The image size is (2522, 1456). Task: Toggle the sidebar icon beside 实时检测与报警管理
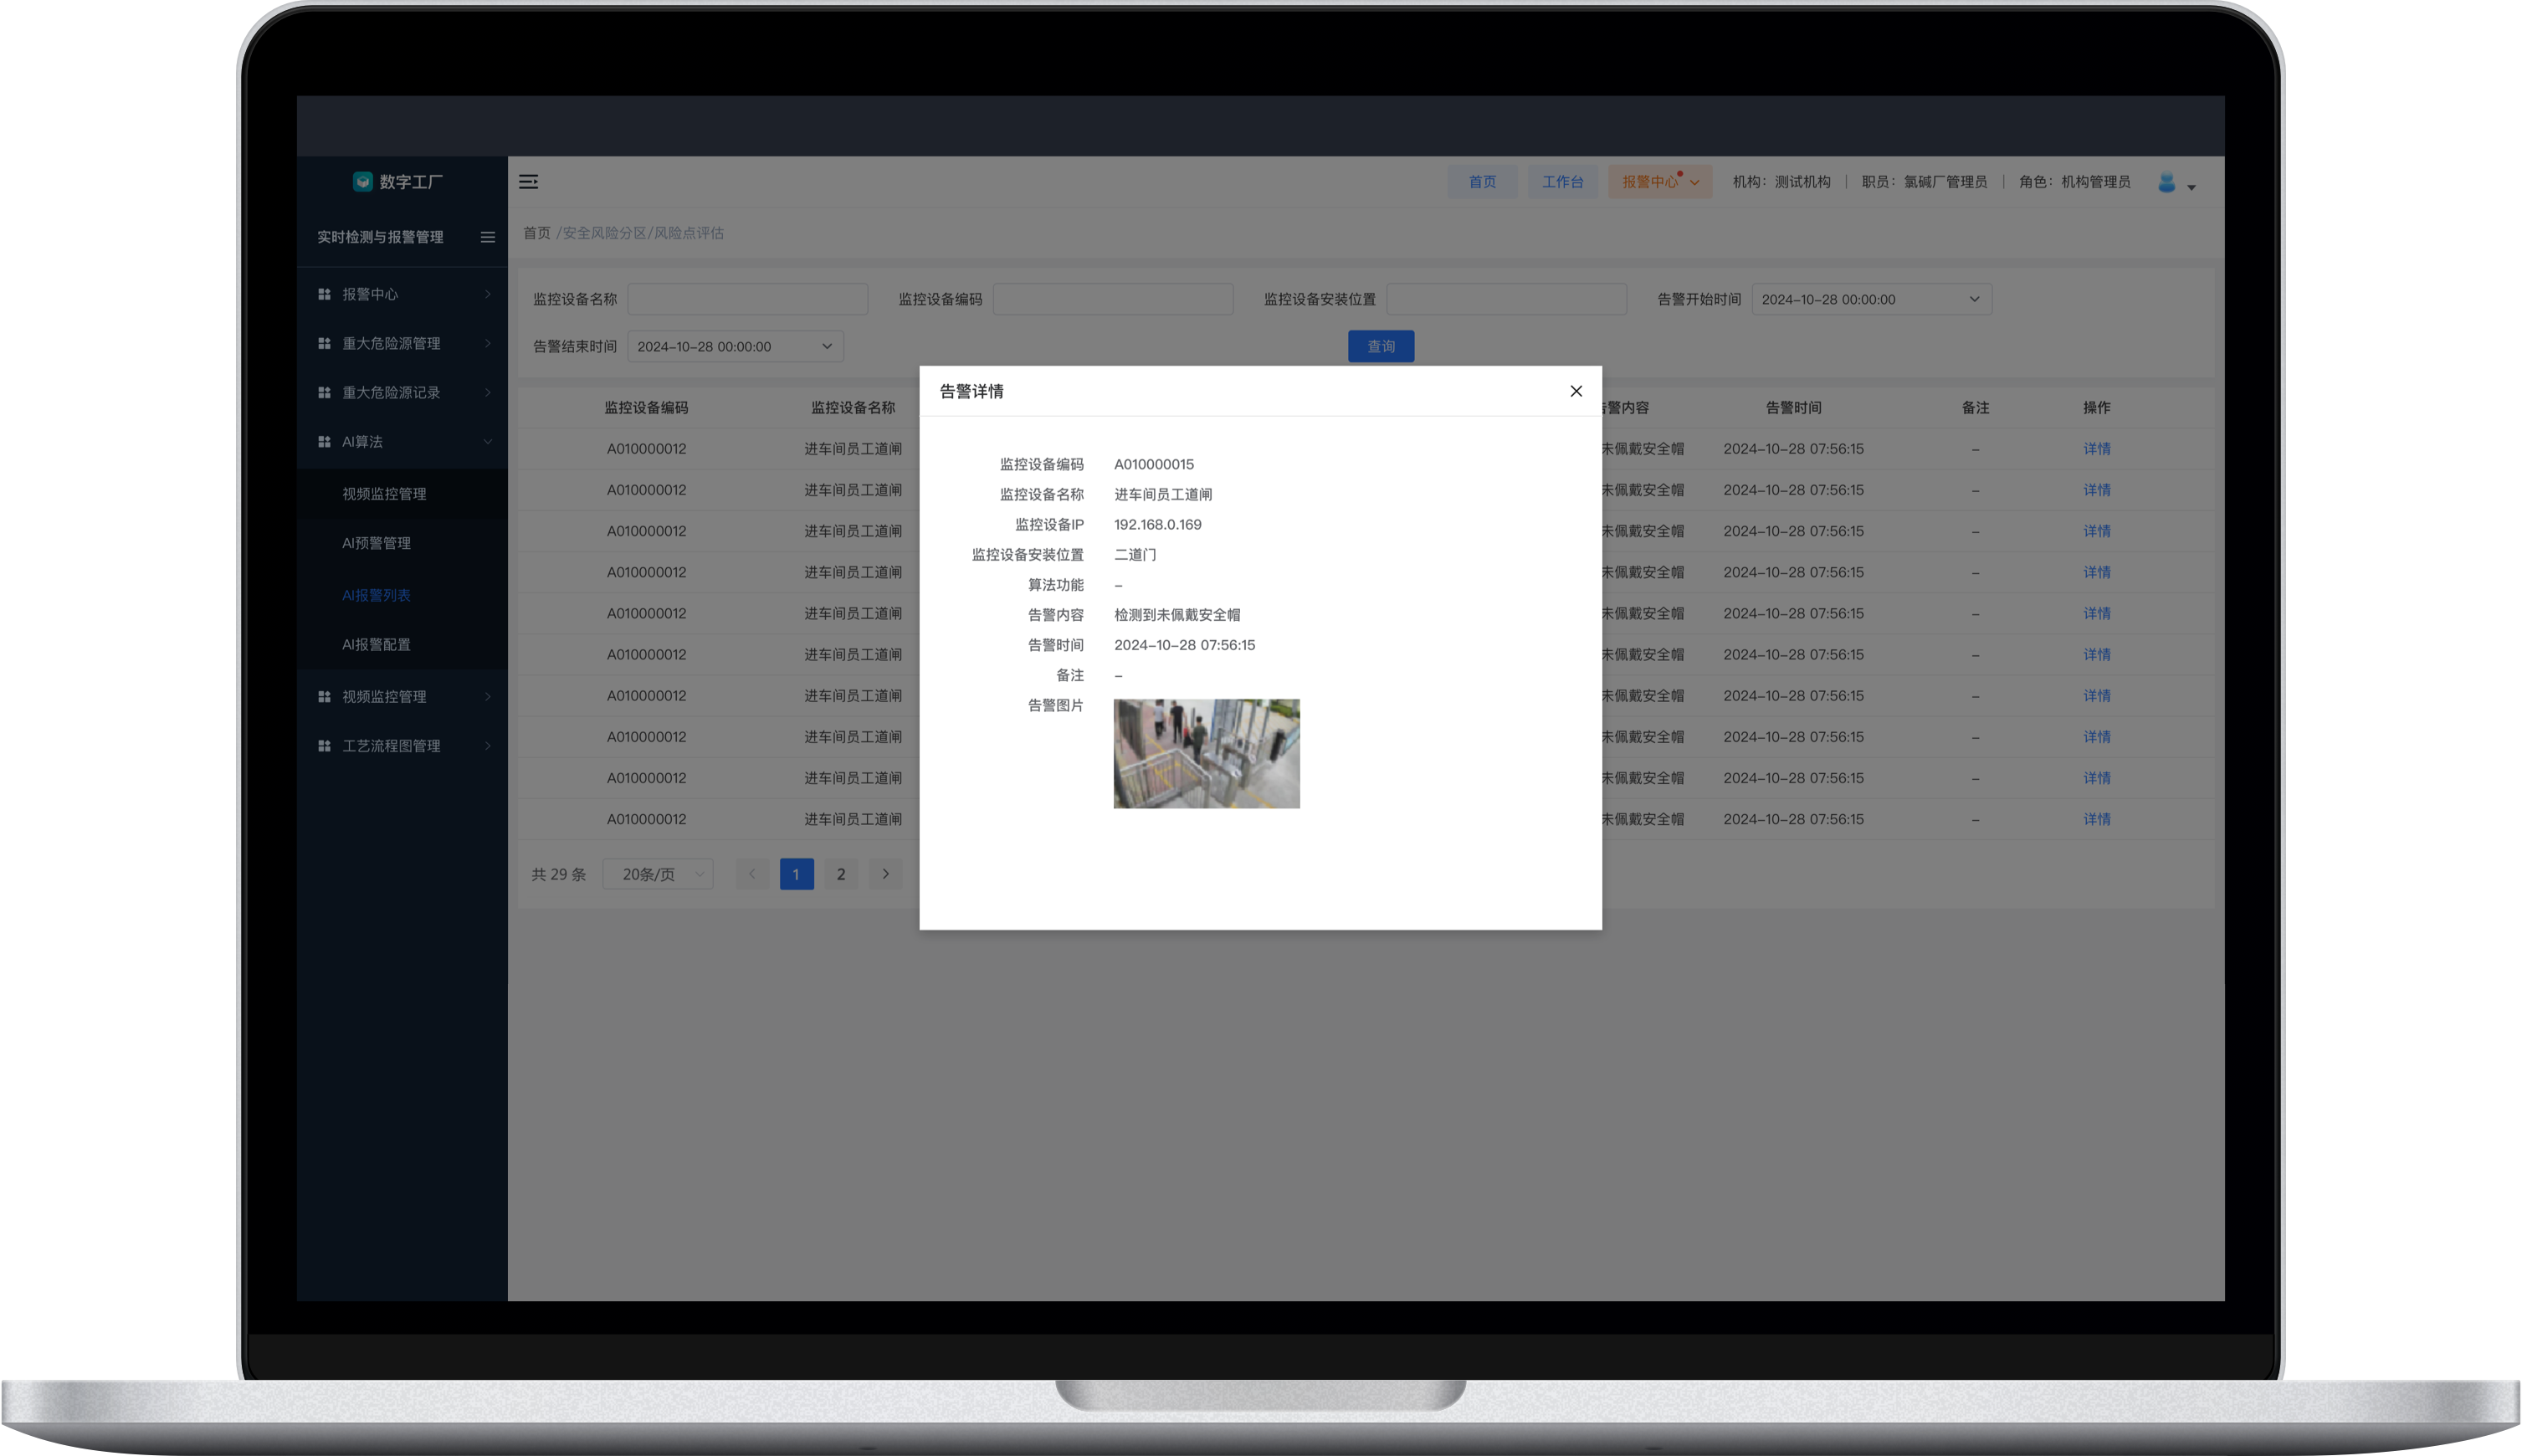pyautogui.click(x=488, y=237)
